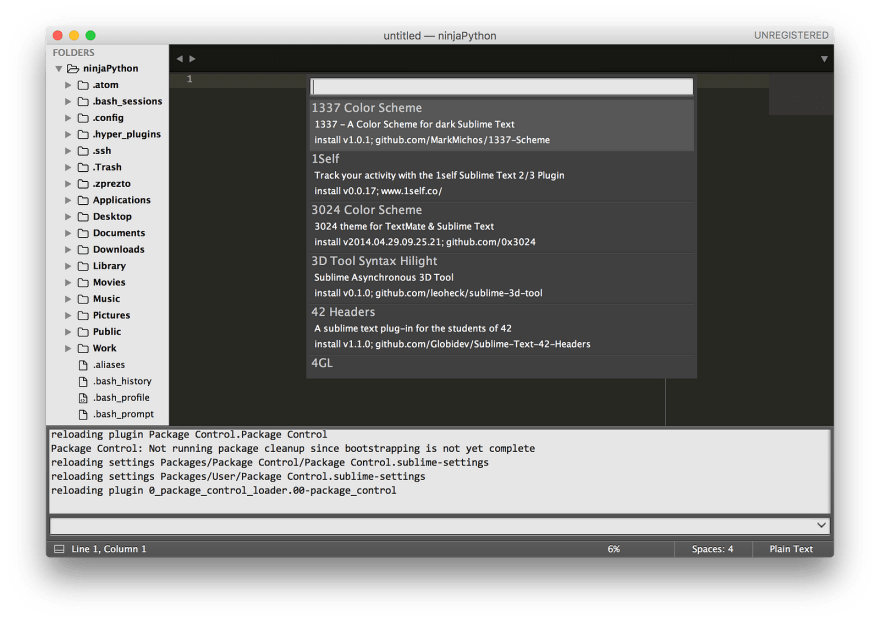Select the 1337 Color Scheme package

[x=502, y=125]
